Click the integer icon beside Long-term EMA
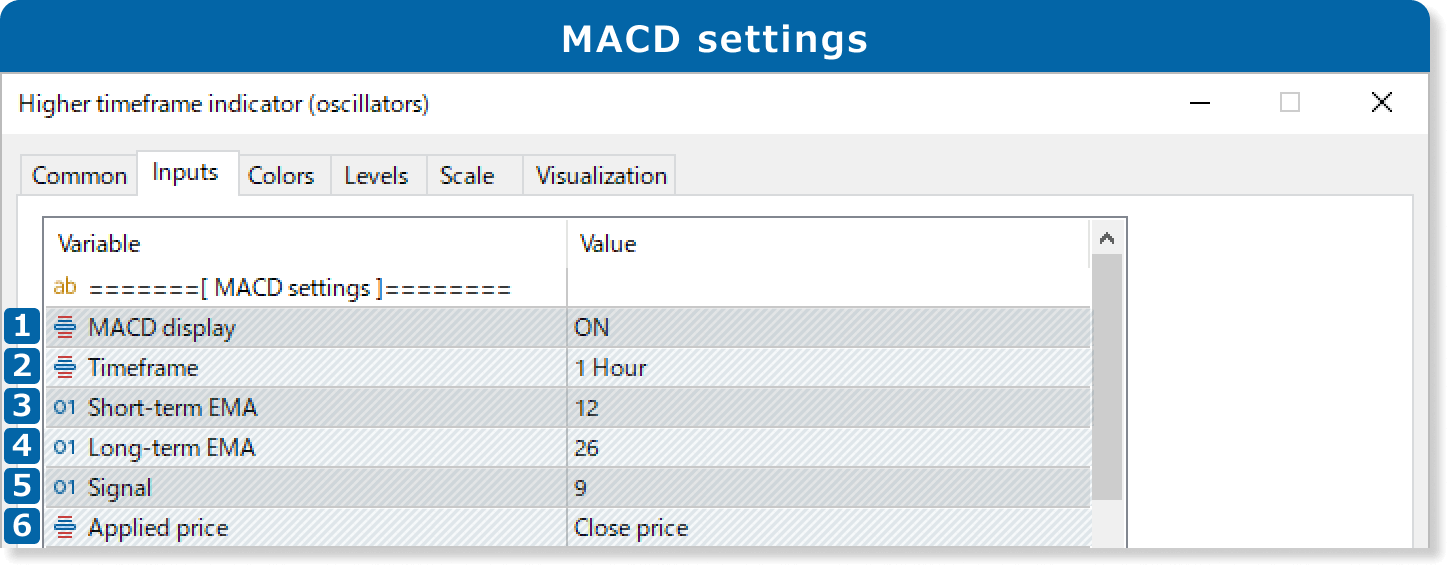This screenshot has width=1450, height=568. point(65,447)
